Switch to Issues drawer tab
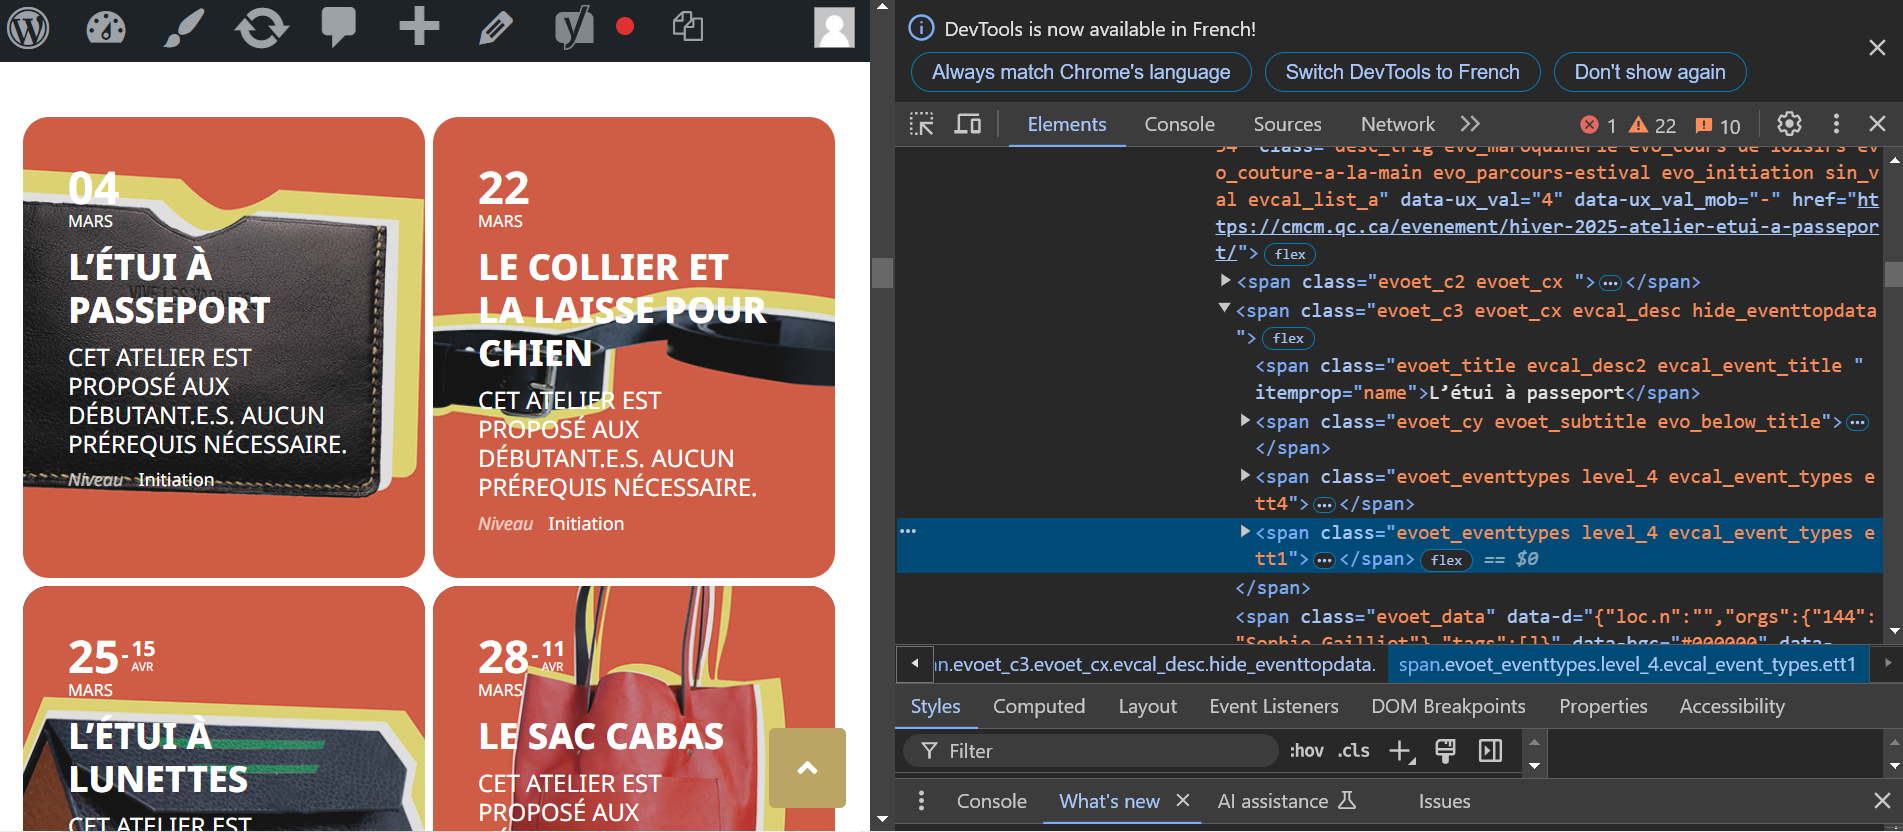The height and width of the screenshot is (832, 1903). [1444, 801]
